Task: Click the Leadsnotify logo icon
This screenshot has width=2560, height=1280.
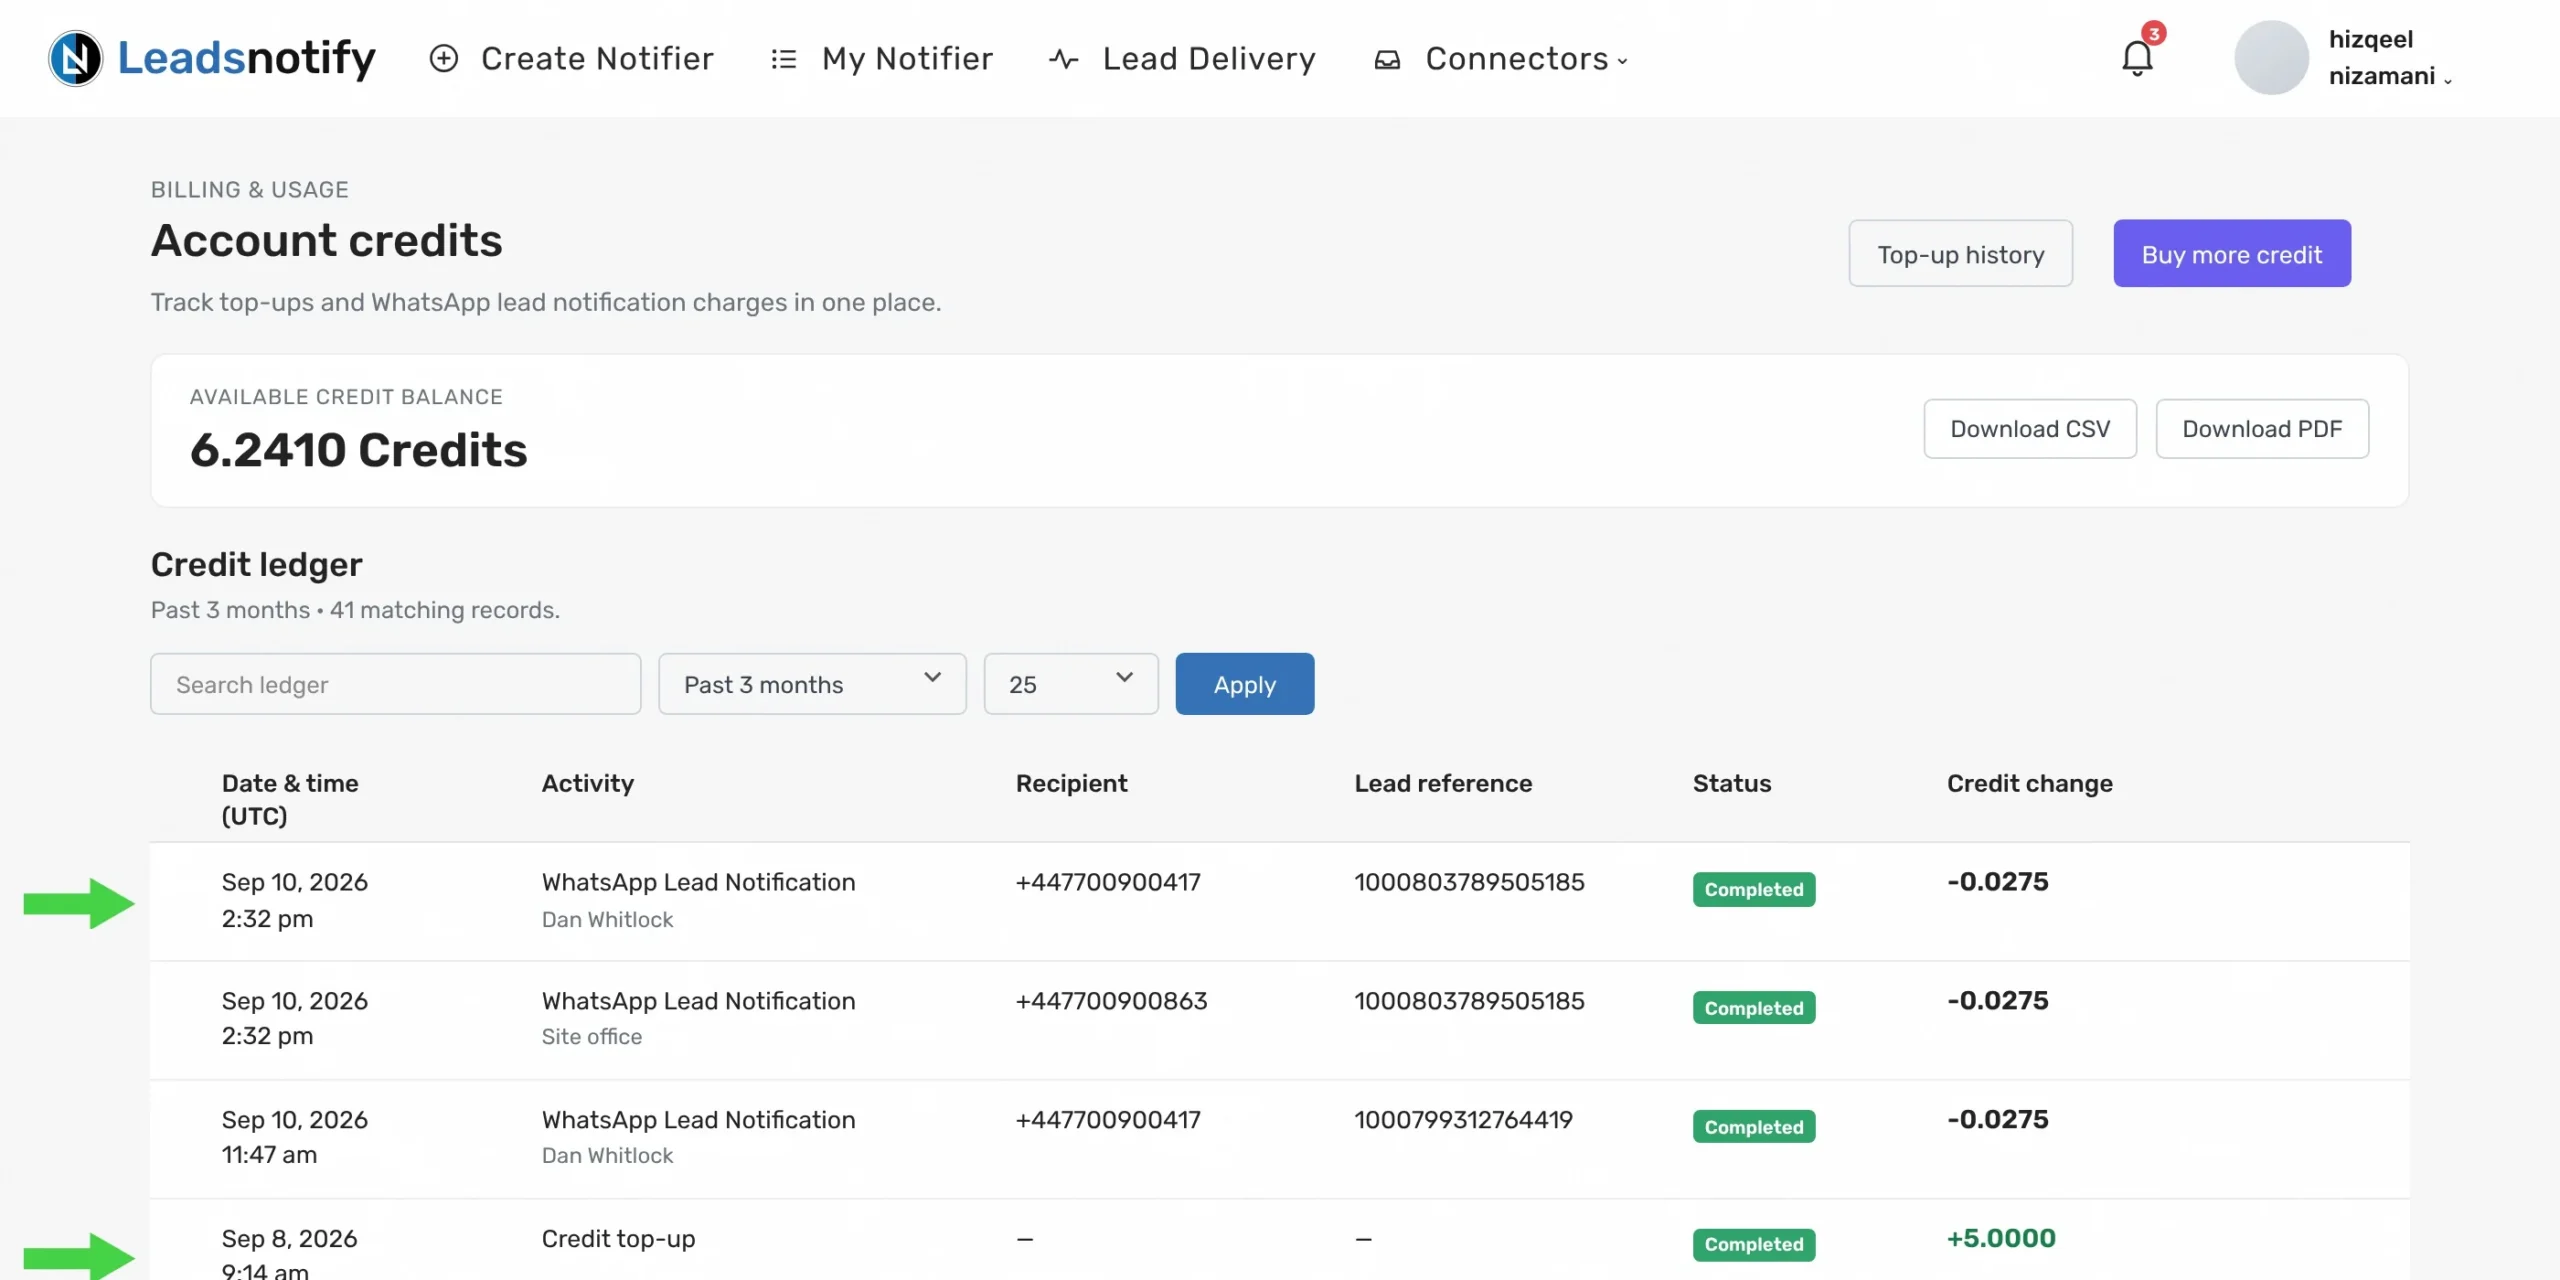Action: tap(75, 58)
